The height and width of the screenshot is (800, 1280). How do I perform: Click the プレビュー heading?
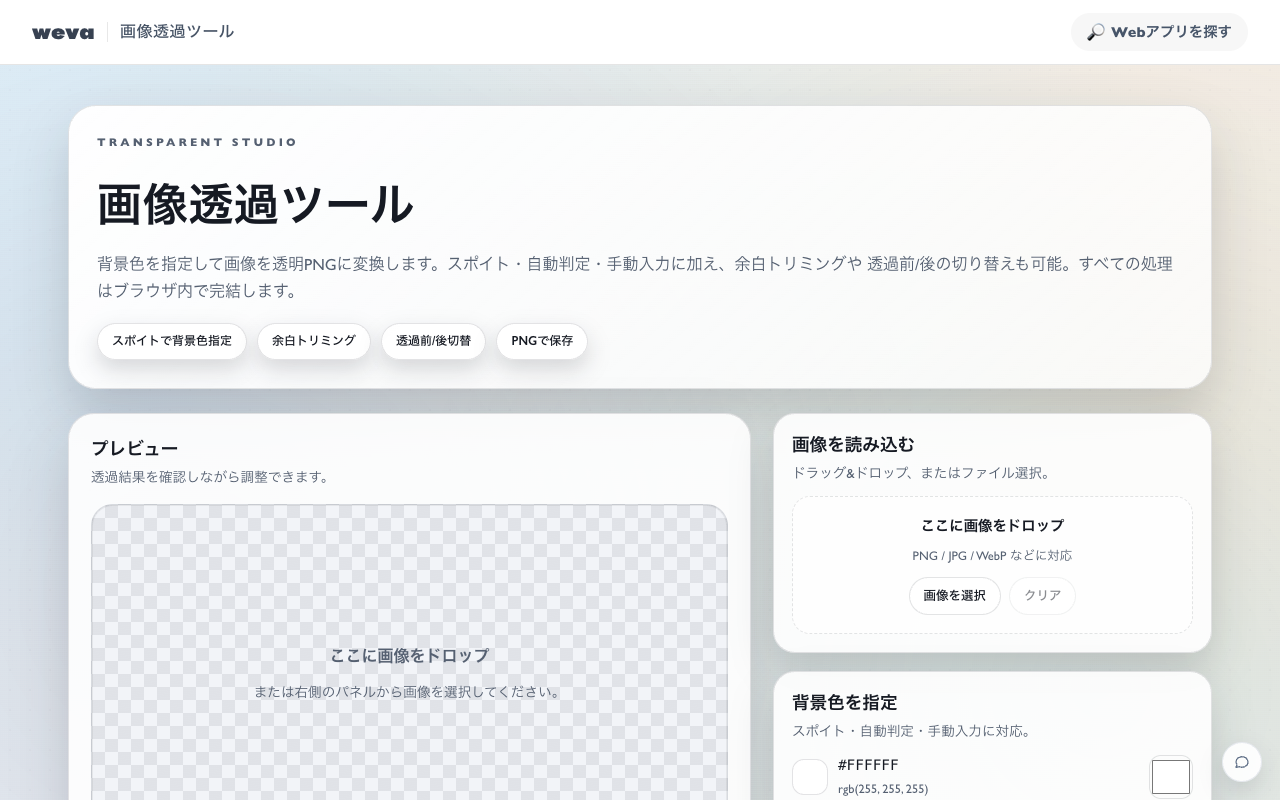[x=135, y=448]
